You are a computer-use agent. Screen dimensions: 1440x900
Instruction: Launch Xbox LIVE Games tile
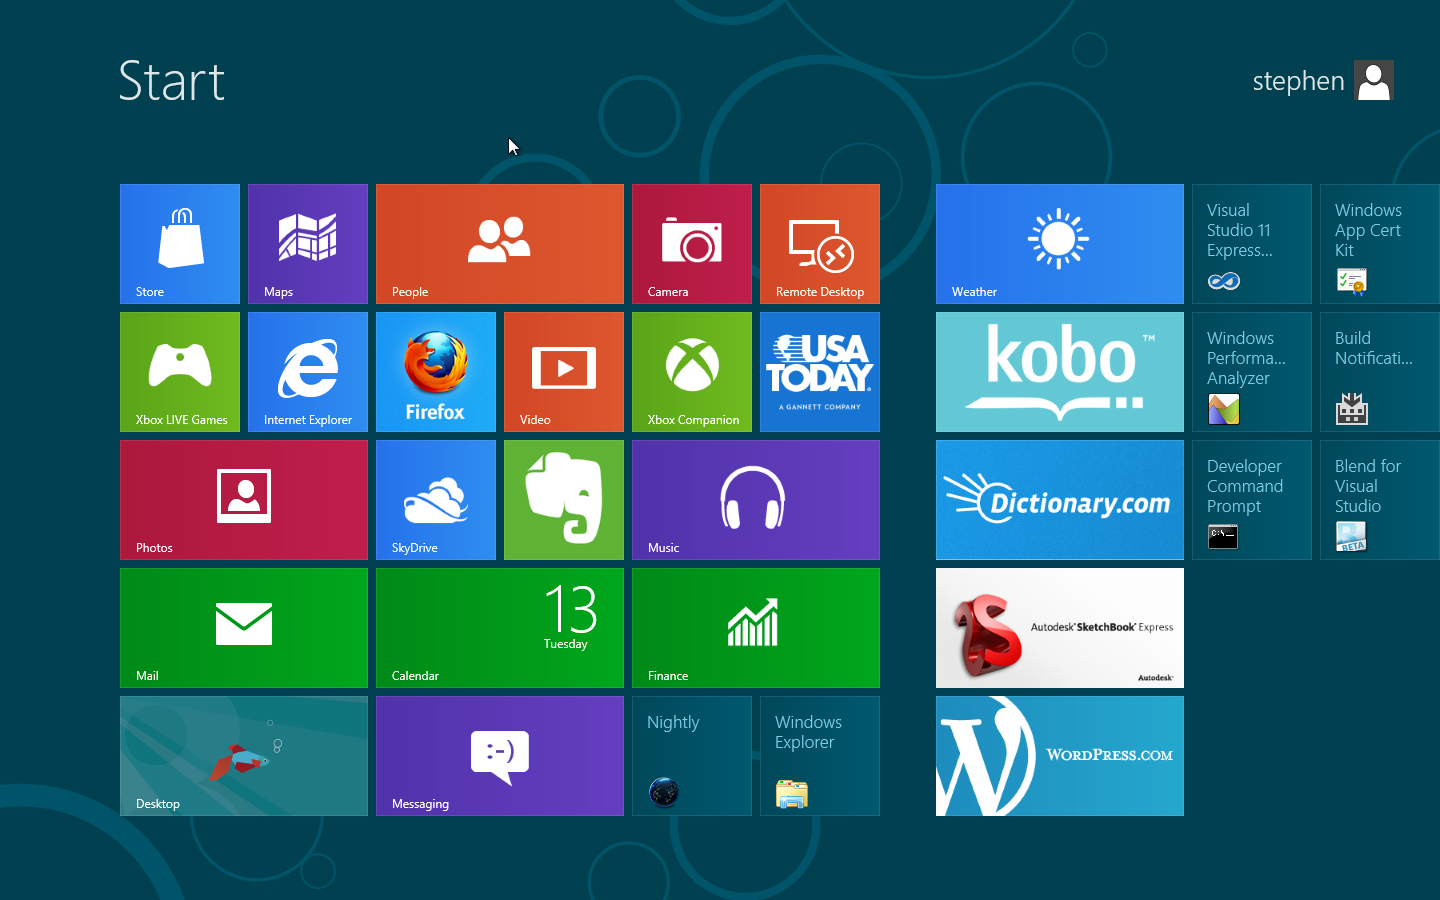pyautogui.click(x=180, y=371)
